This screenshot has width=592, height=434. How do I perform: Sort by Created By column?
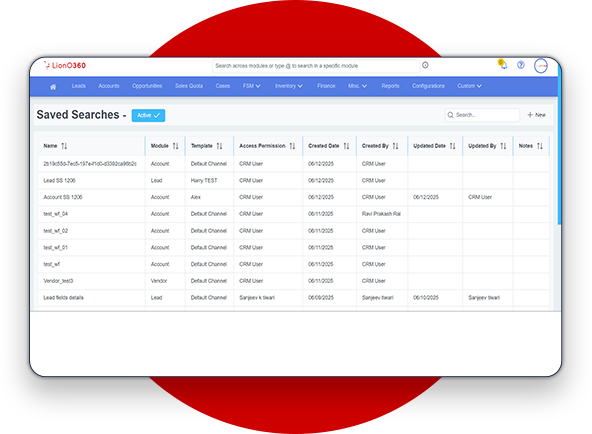click(x=395, y=146)
